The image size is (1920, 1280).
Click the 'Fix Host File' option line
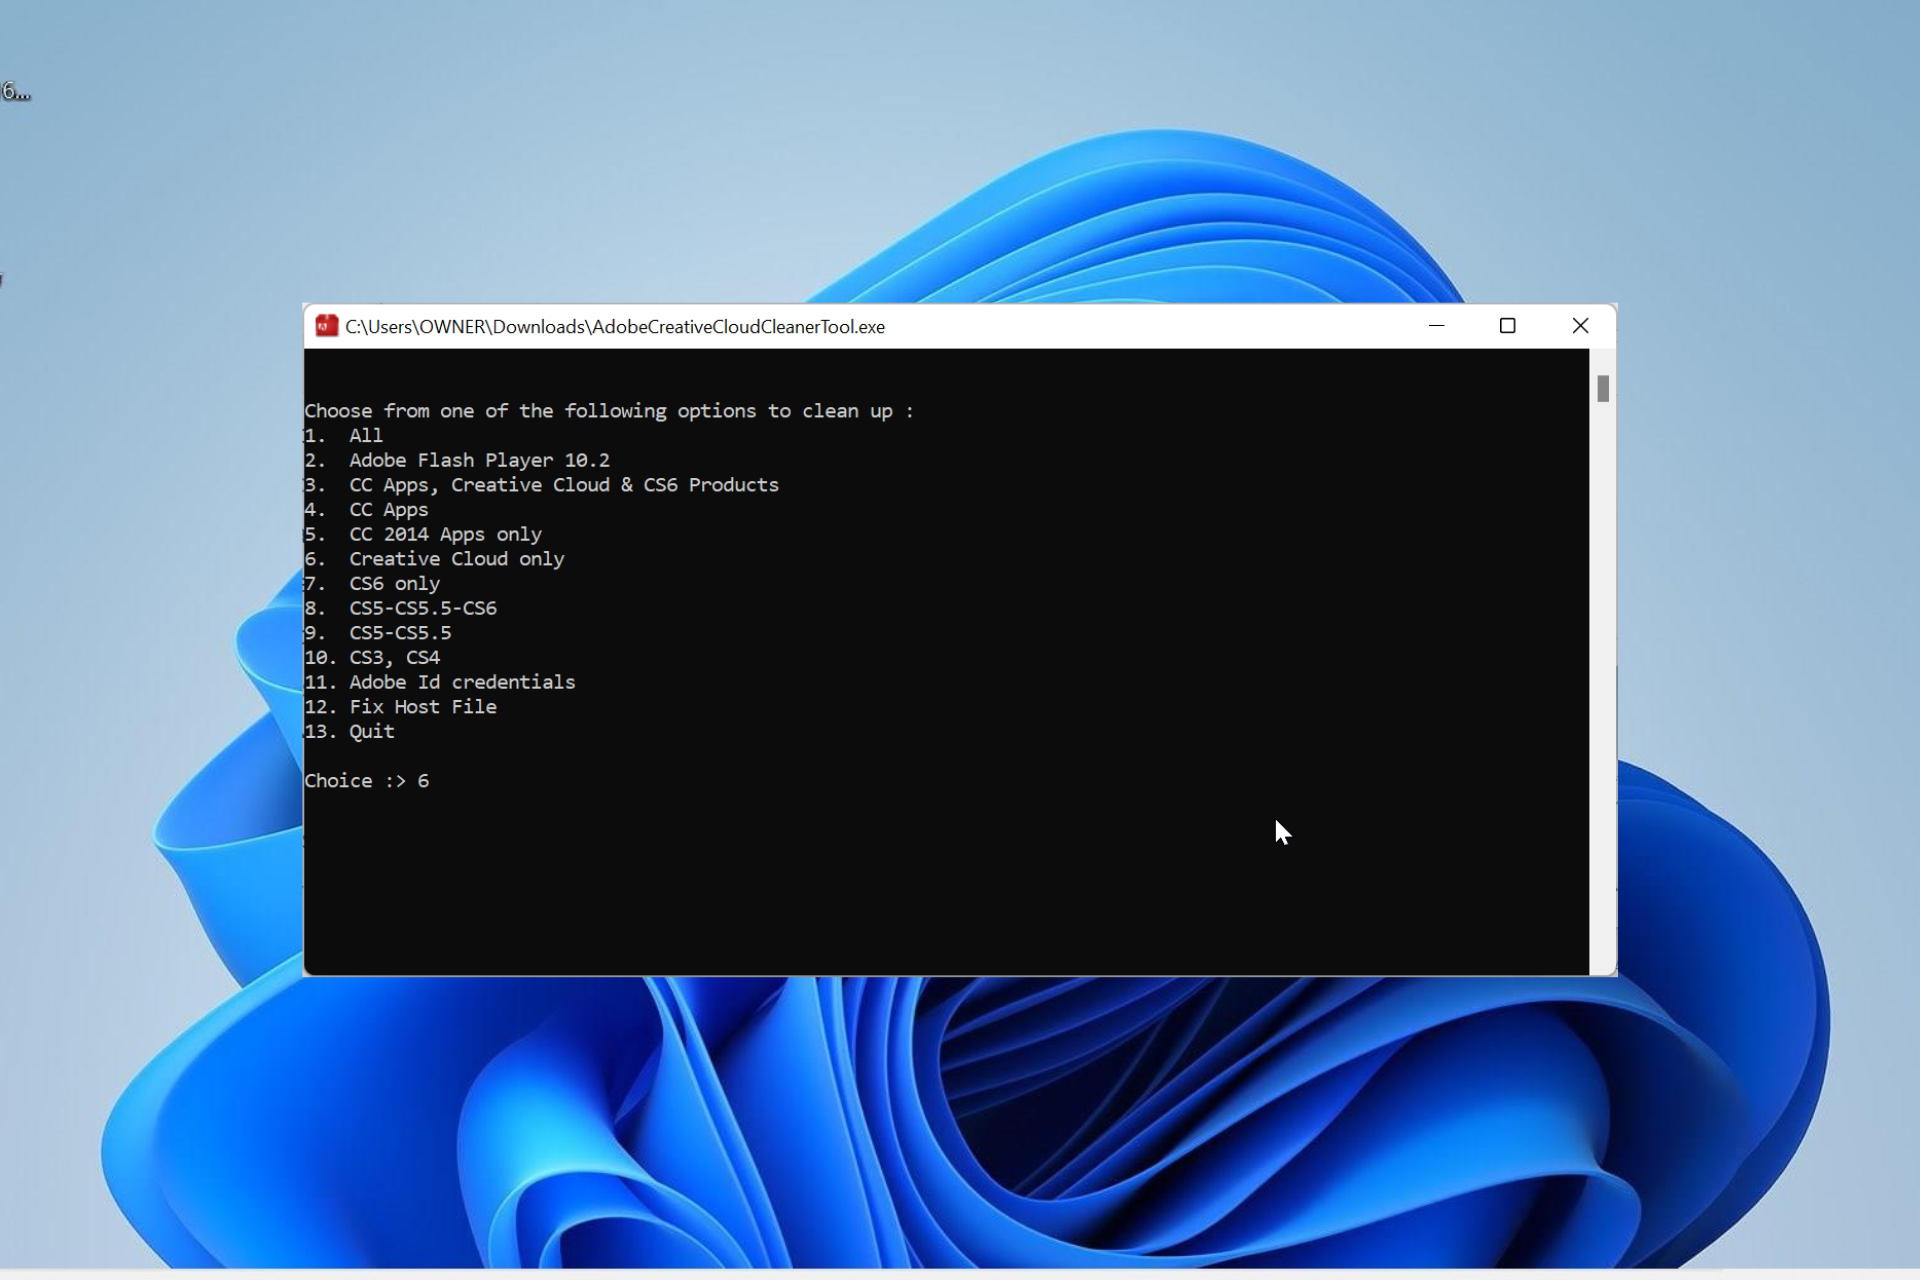[x=422, y=707]
